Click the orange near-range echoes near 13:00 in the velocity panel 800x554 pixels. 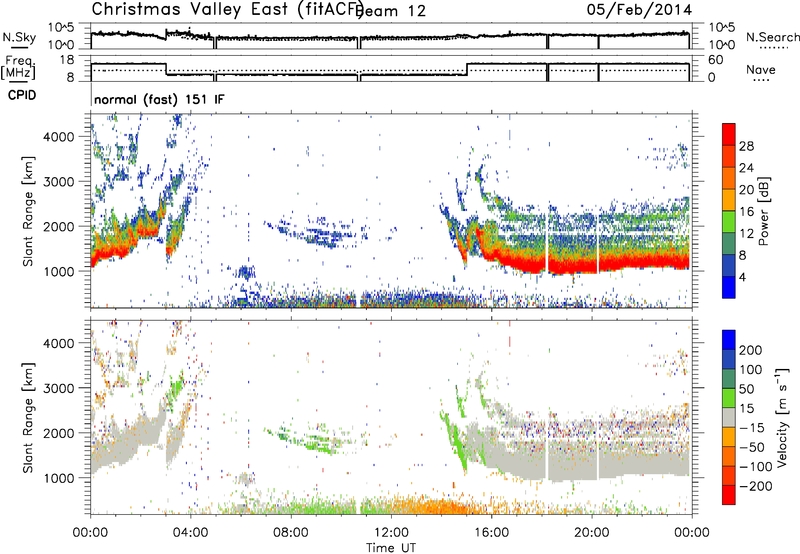pyautogui.click(x=431, y=507)
